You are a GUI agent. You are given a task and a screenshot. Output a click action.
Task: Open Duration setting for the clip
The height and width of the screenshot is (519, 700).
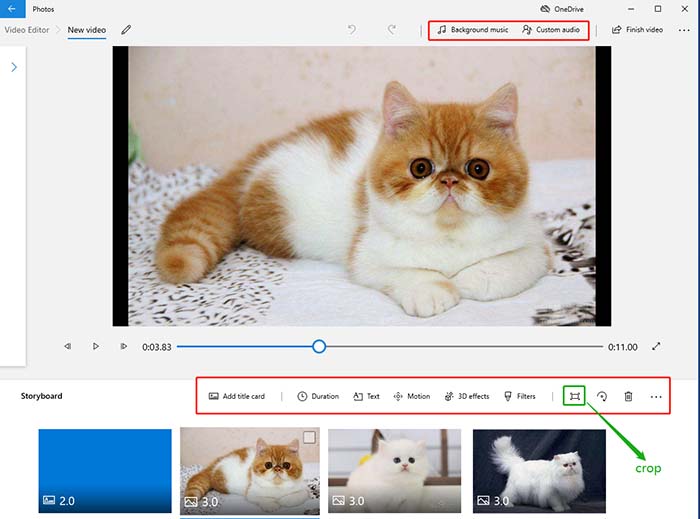318,396
